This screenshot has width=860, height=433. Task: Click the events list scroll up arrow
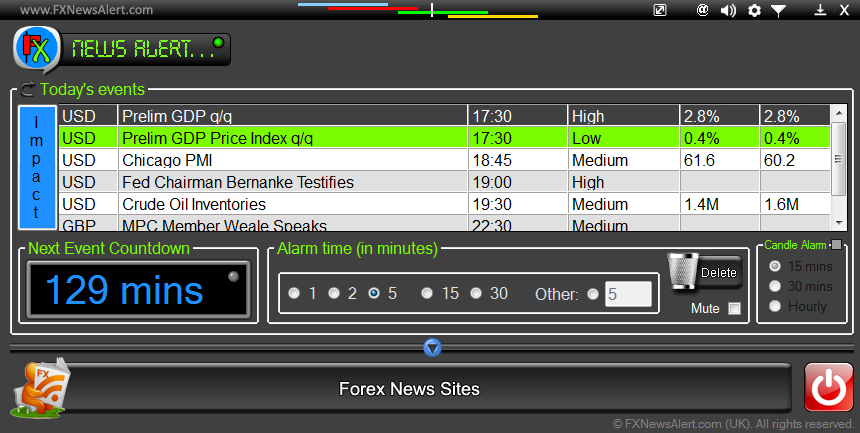(x=839, y=113)
